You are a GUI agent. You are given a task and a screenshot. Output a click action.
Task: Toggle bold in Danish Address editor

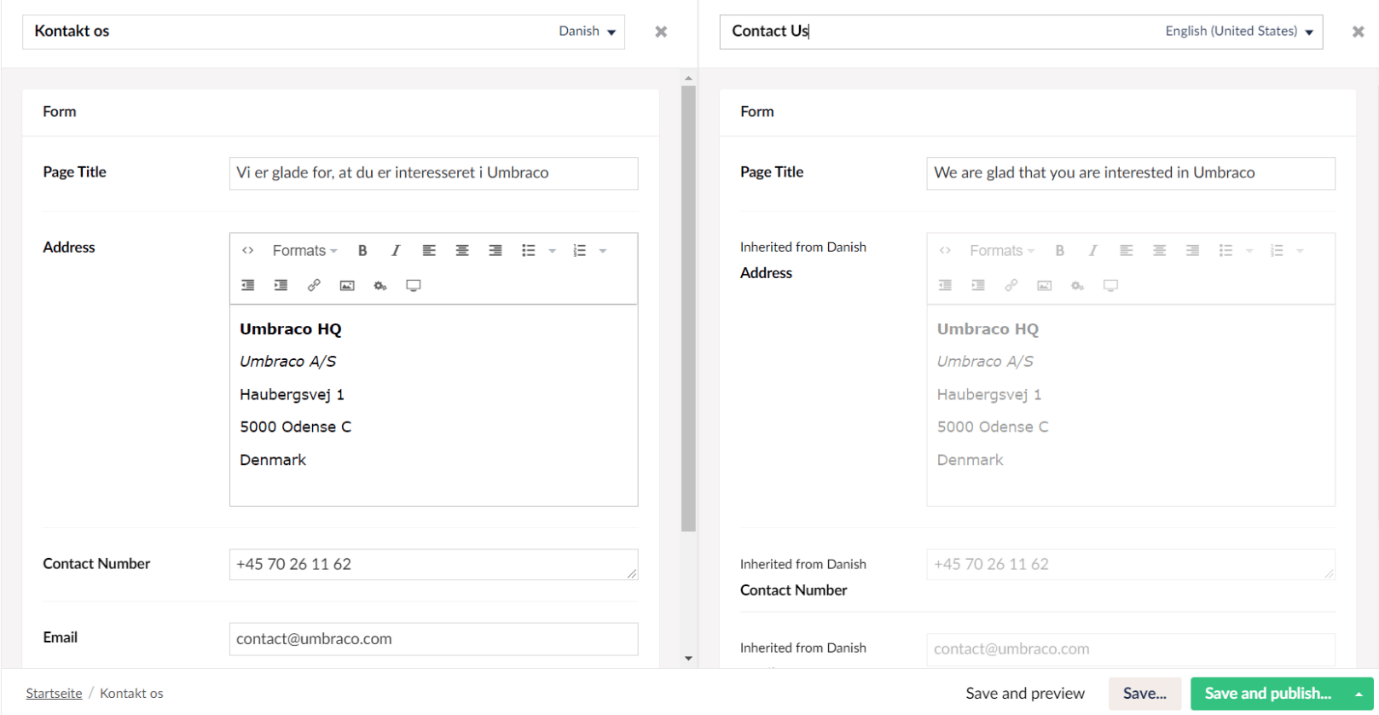tap(363, 251)
